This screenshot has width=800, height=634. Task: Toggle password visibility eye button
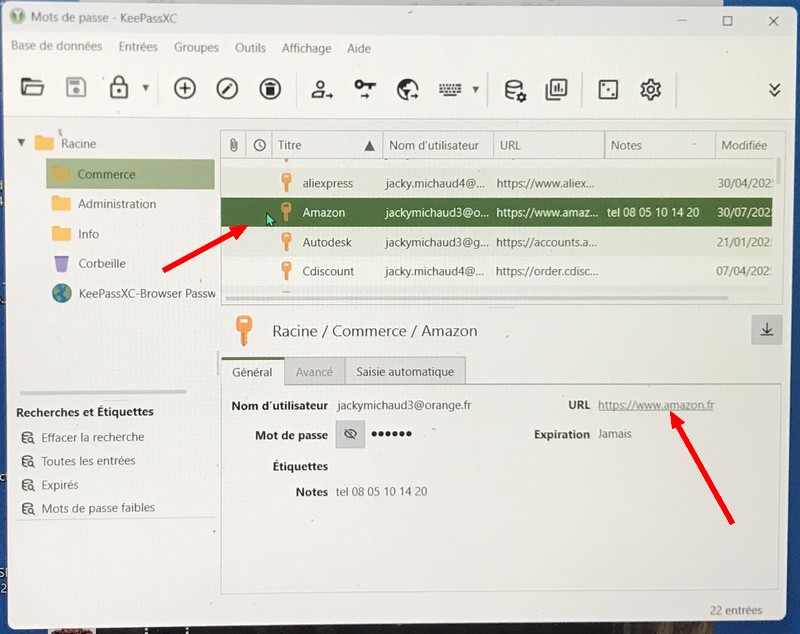coord(350,435)
